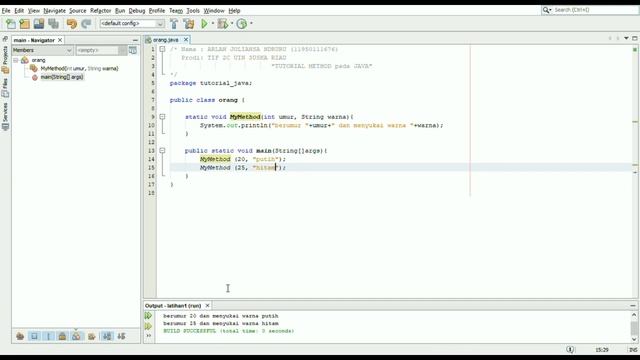The height and width of the screenshot is (360, 640).
Task: Click the Output scrollbar up arrow
Action: (x=634, y=315)
